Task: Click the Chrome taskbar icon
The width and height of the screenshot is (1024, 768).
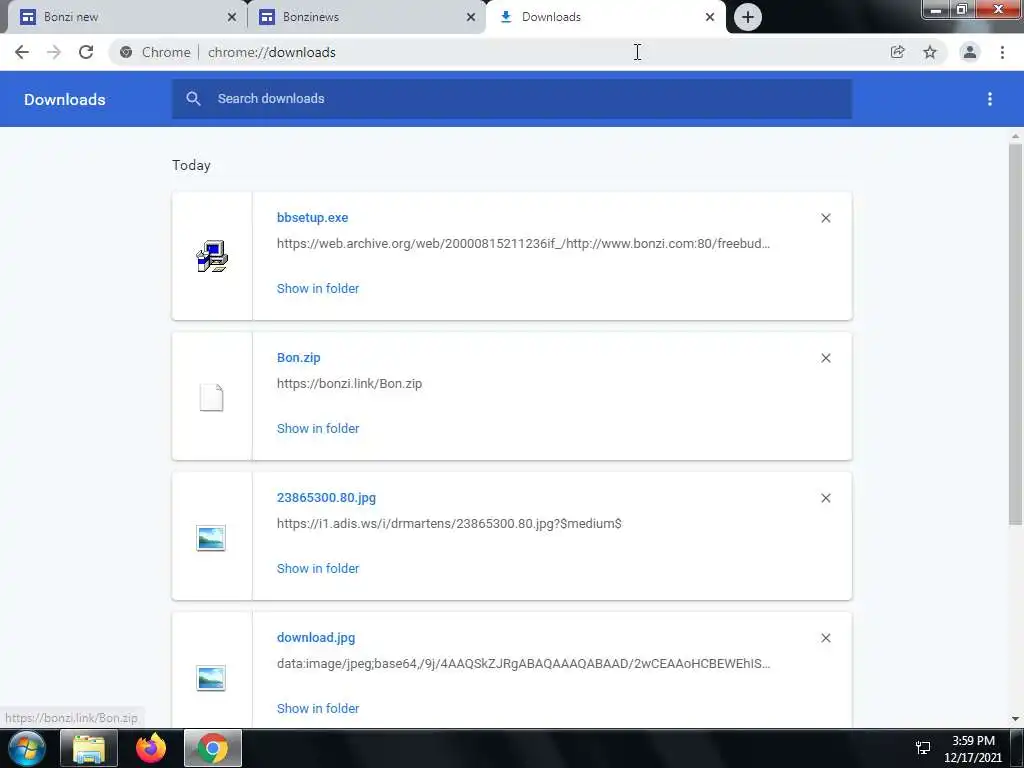Action: (x=213, y=748)
